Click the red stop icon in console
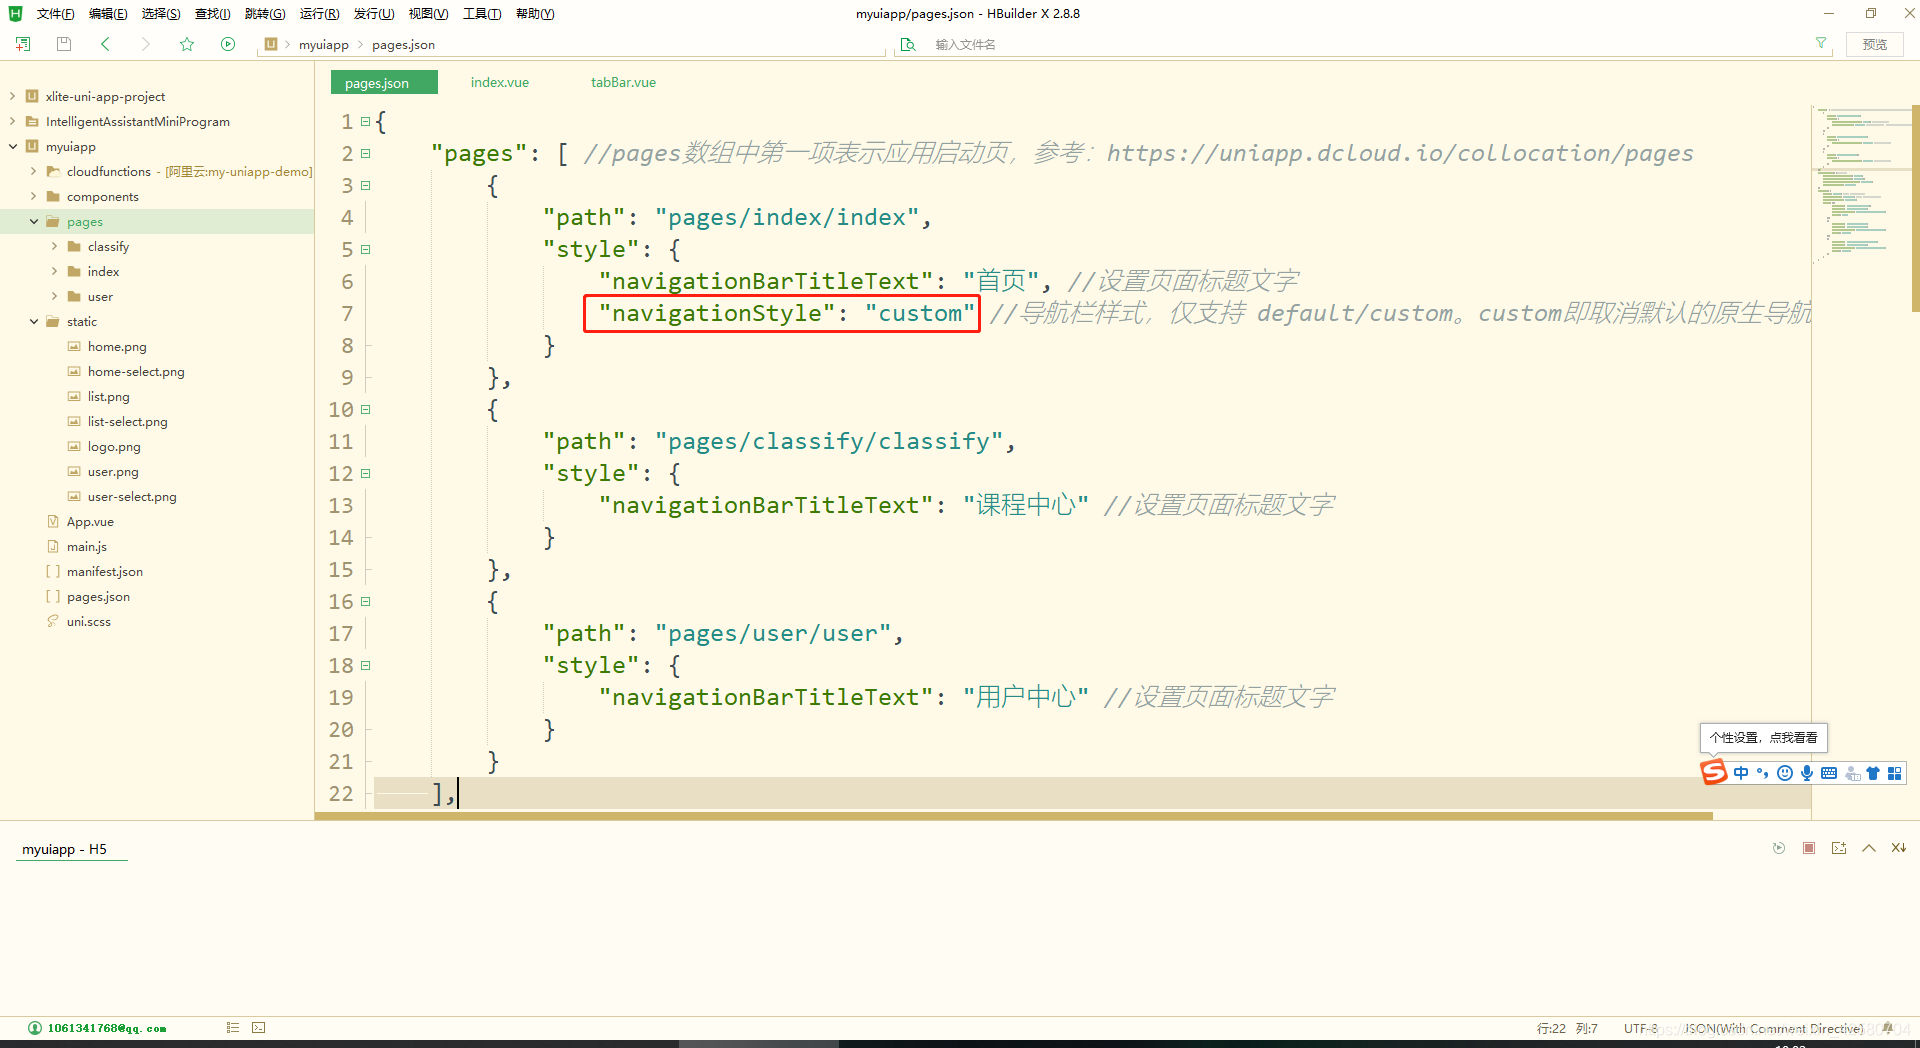 [1809, 848]
